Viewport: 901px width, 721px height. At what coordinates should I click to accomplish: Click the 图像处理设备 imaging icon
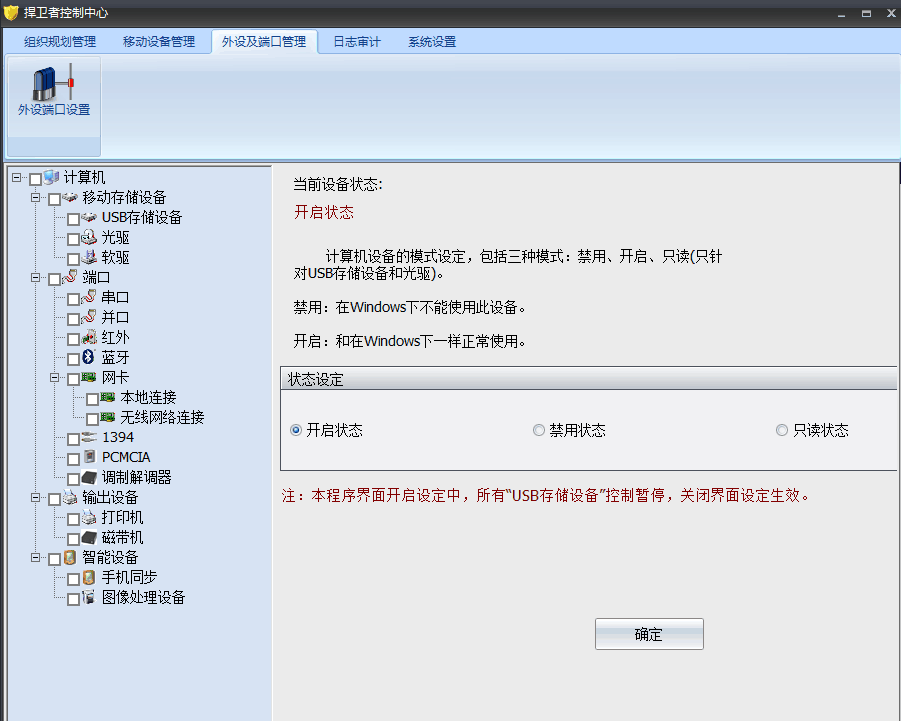pyautogui.click(x=89, y=597)
